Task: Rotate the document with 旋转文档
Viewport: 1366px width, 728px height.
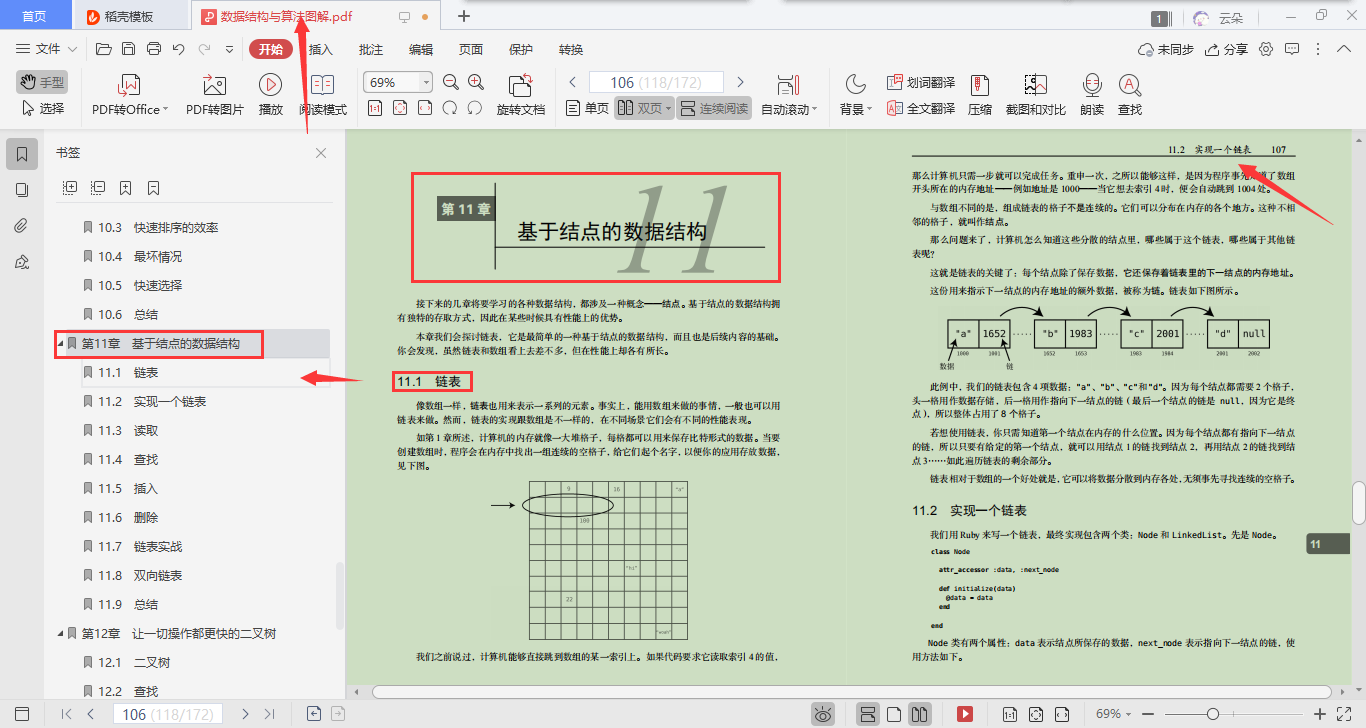Action: point(521,96)
